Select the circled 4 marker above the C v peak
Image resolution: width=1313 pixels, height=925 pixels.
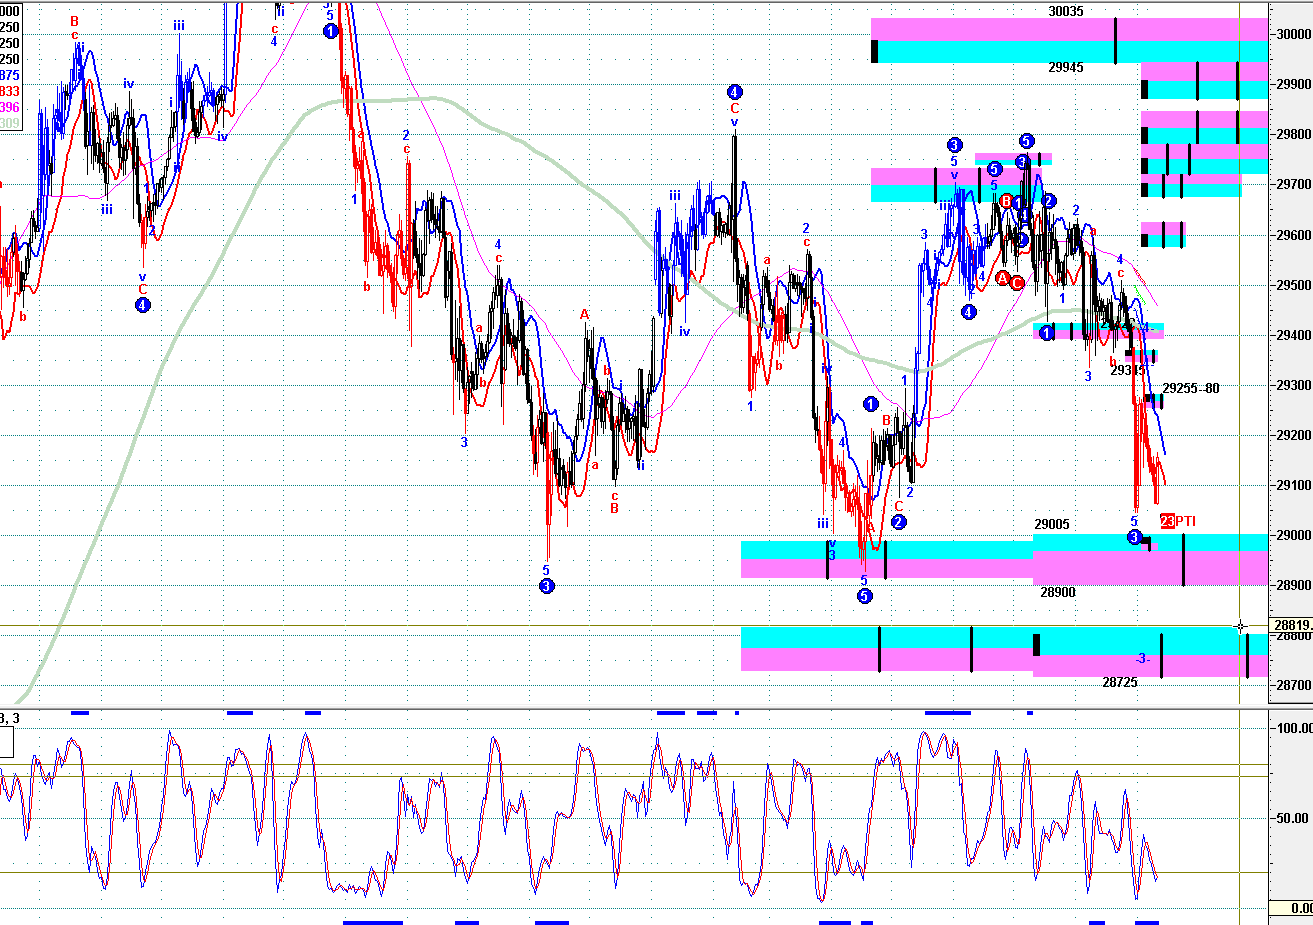tap(734, 91)
